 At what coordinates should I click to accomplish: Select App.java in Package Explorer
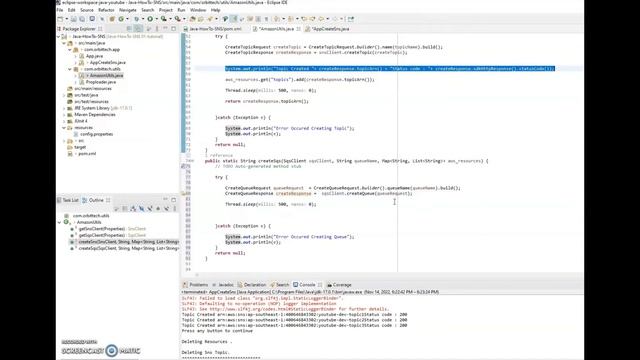tap(94, 56)
